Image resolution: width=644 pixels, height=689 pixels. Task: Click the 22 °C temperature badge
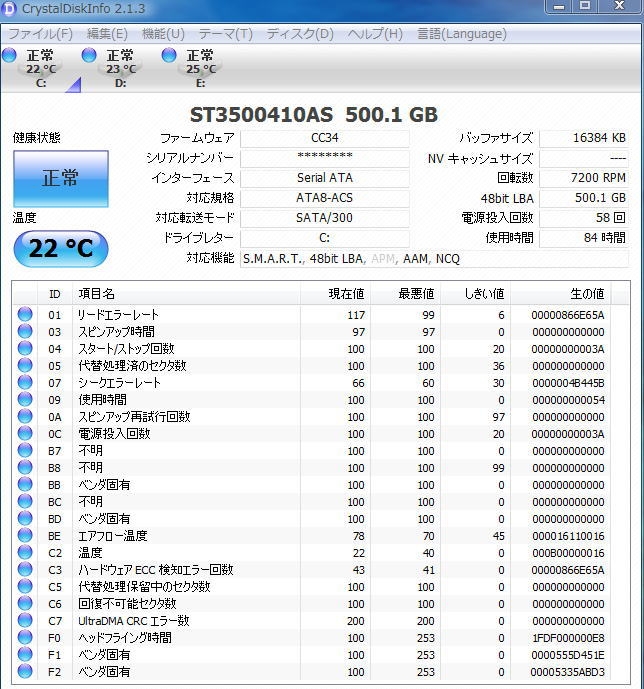click(x=61, y=248)
